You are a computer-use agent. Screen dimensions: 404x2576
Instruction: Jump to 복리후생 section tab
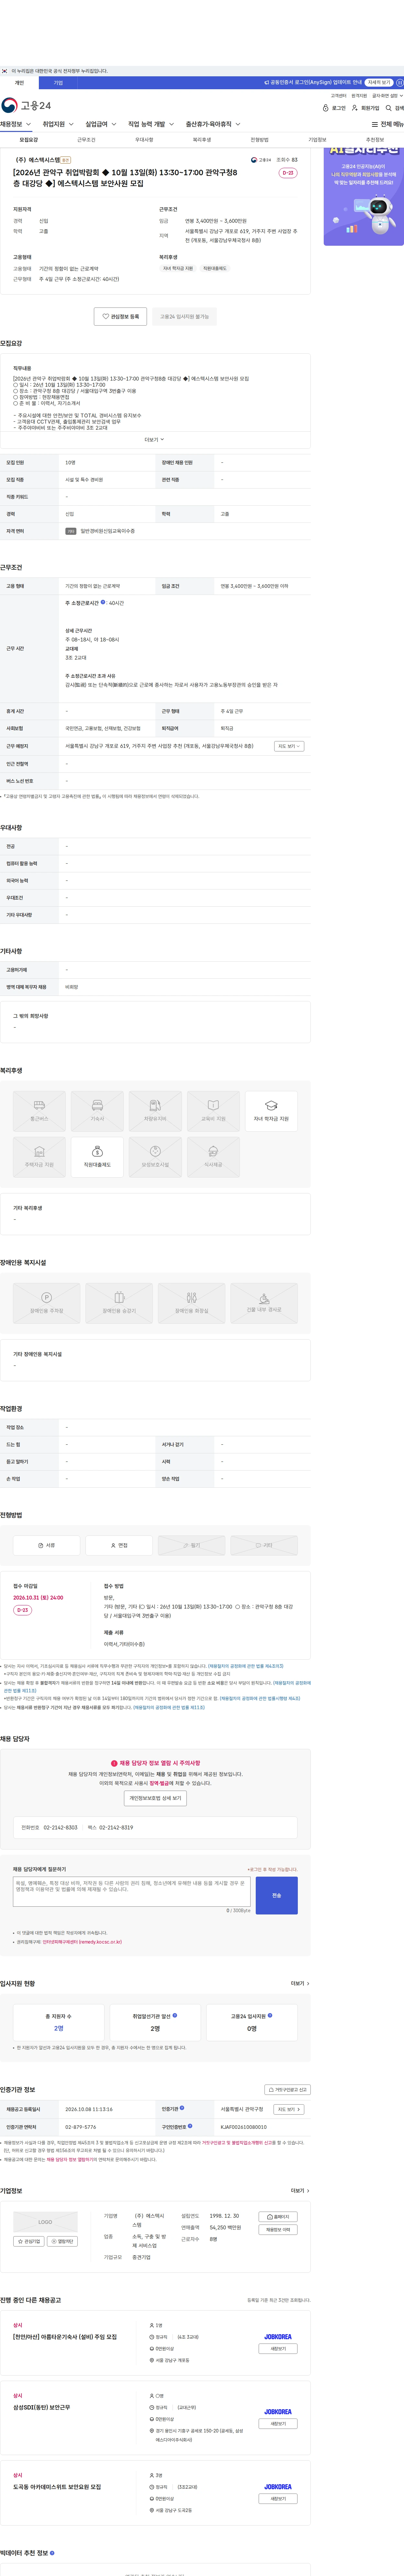(202, 140)
